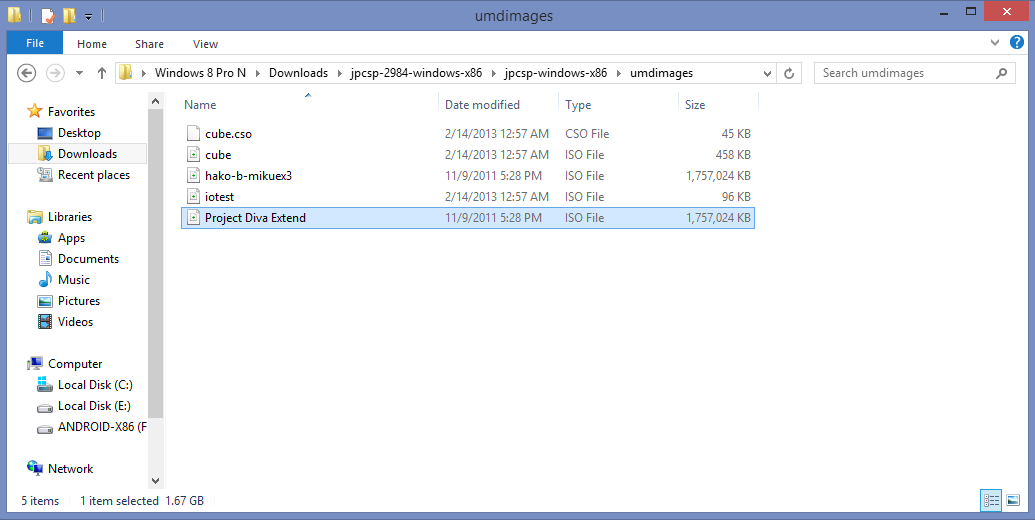Click the New folder quick access icon

pos(69,15)
